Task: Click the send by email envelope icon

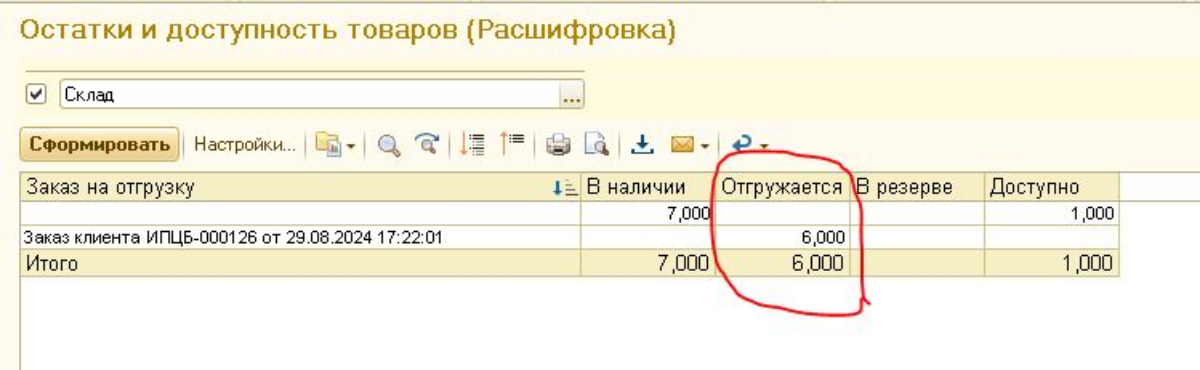Action: pyautogui.click(x=682, y=146)
